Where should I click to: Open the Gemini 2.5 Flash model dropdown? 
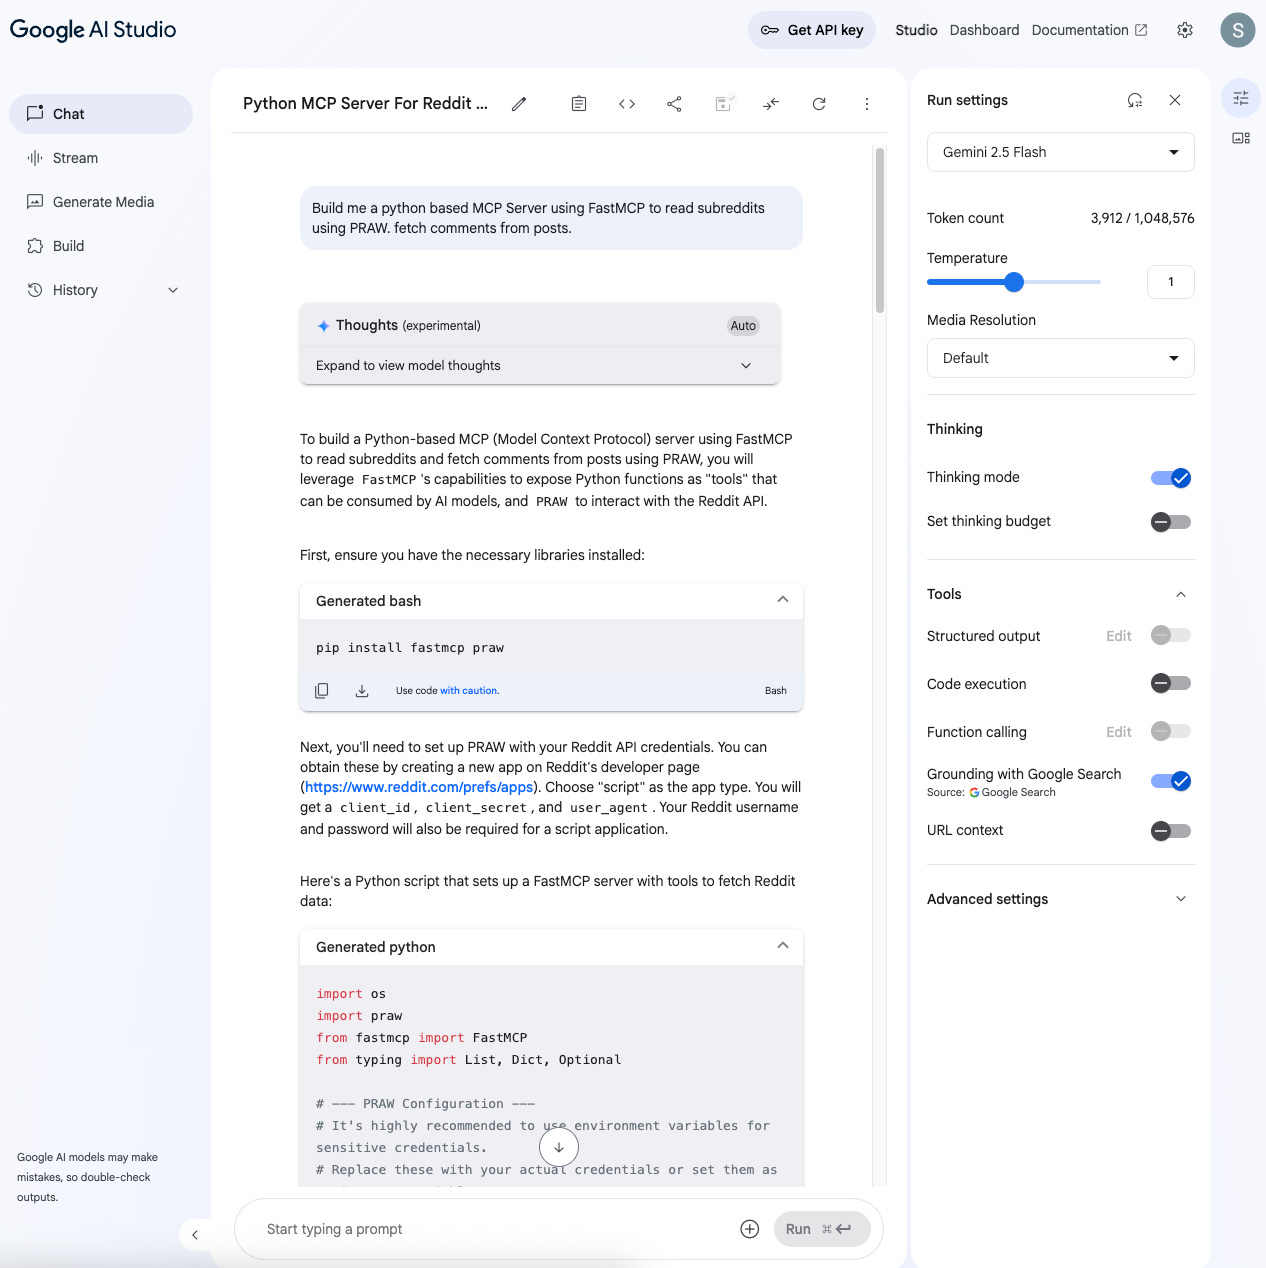pyautogui.click(x=1061, y=152)
